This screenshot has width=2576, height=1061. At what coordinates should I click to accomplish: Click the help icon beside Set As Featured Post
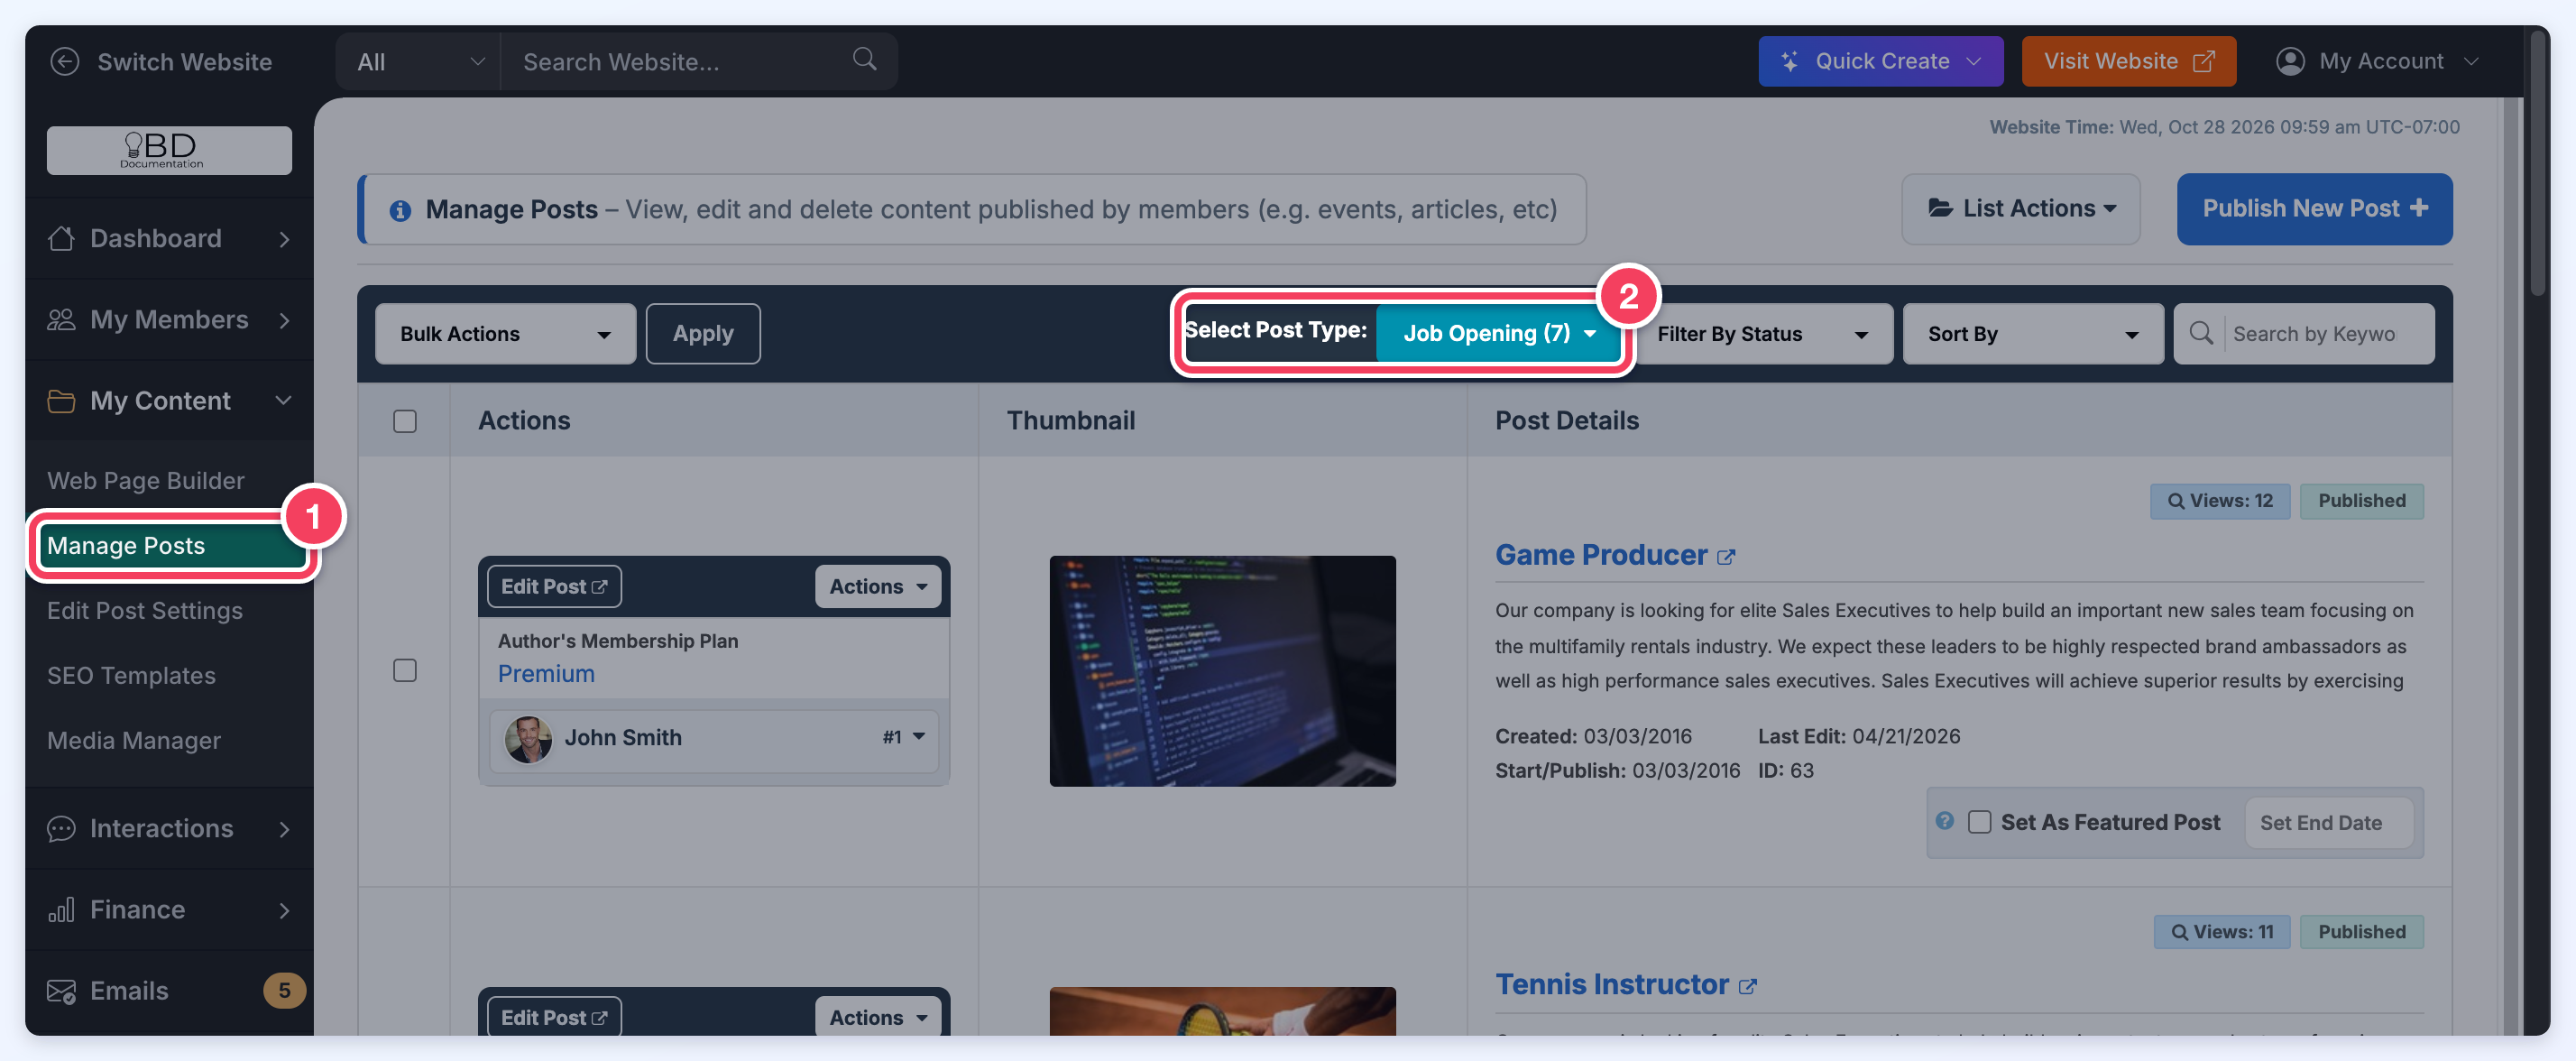point(1944,821)
